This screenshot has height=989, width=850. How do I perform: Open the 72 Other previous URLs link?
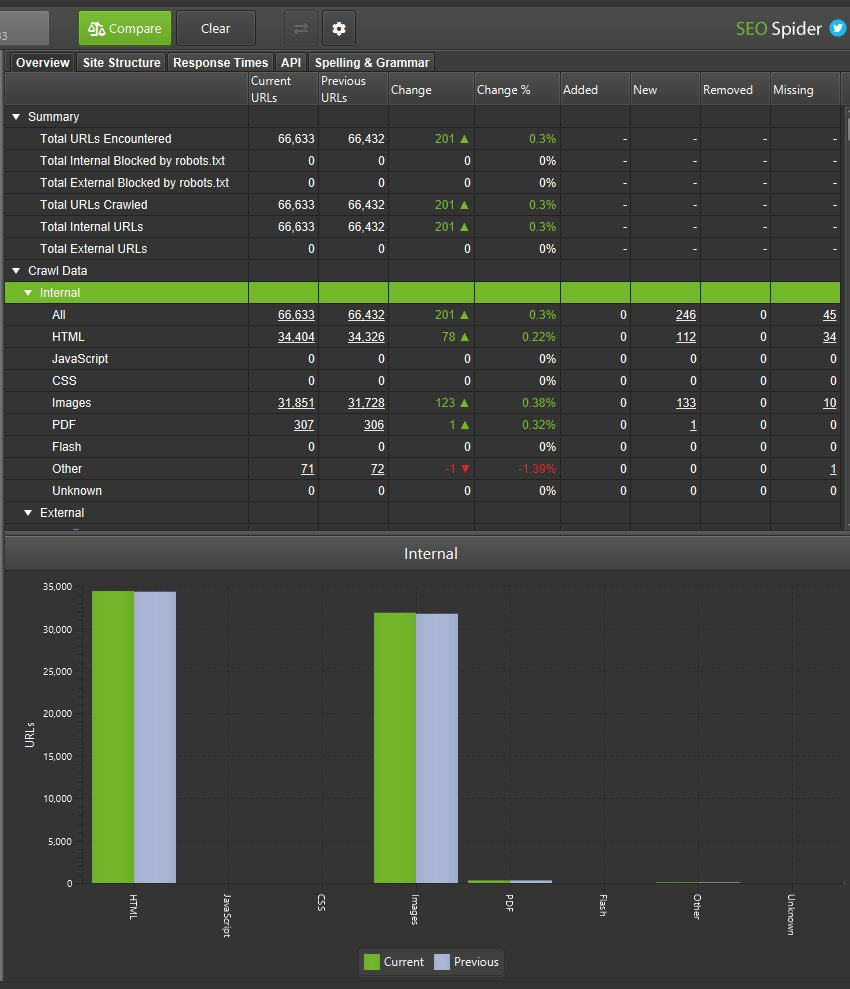pos(377,469)
